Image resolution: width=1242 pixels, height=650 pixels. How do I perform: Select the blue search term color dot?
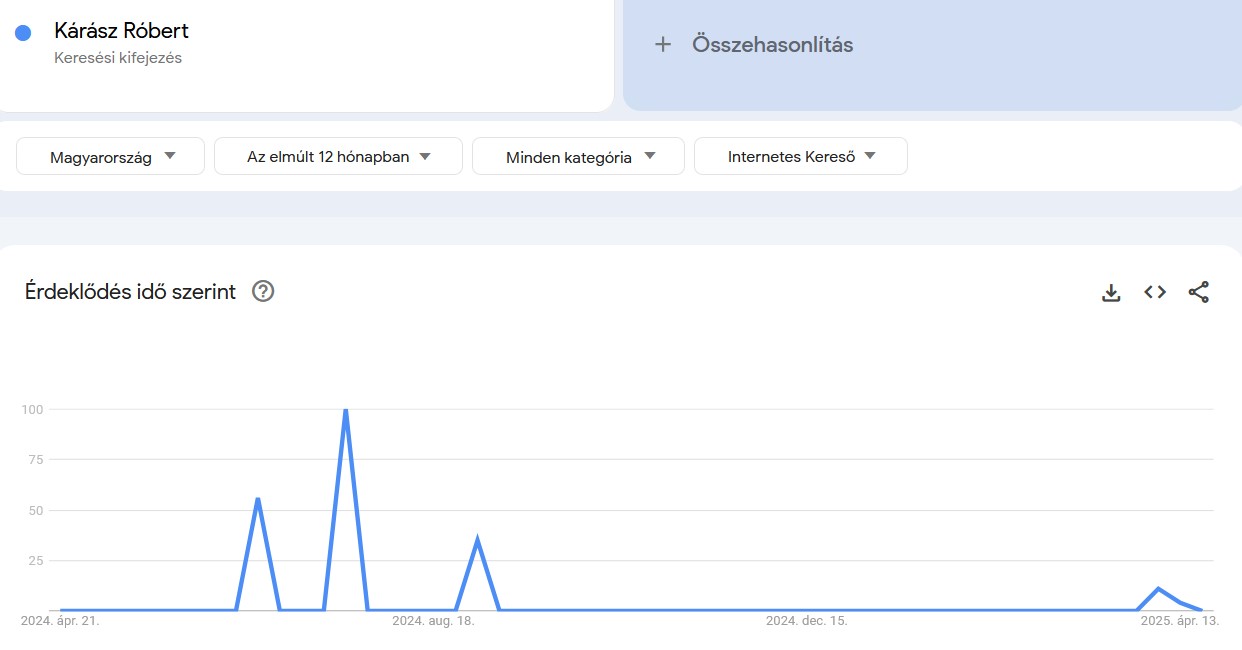(x=22, y=32)
